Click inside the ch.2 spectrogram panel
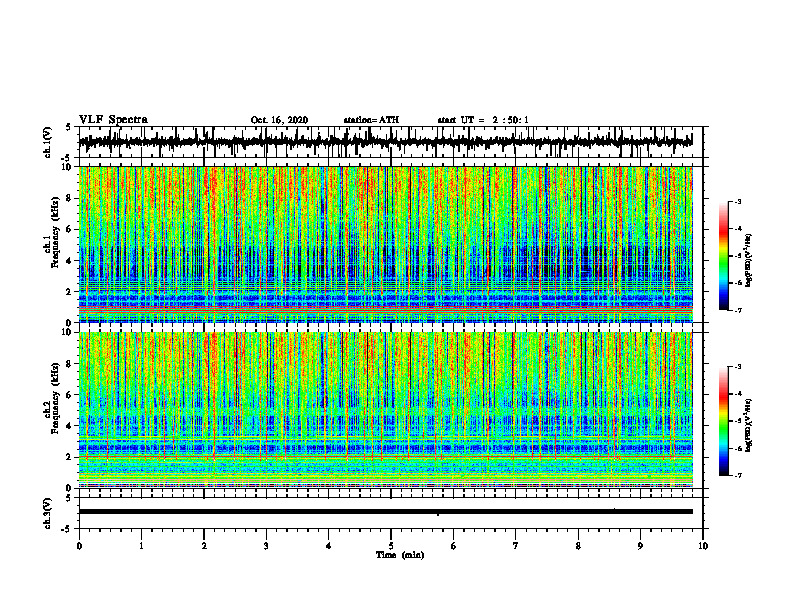 pyautogui.click(x=385, y=410)
